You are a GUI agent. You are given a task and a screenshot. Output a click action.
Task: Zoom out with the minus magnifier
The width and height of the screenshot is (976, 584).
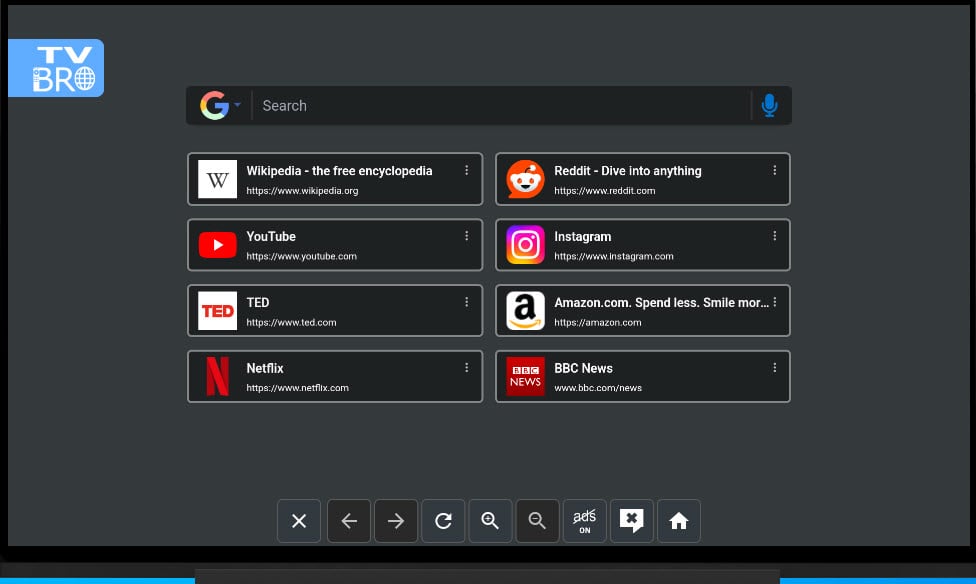[x=537, y=521]
